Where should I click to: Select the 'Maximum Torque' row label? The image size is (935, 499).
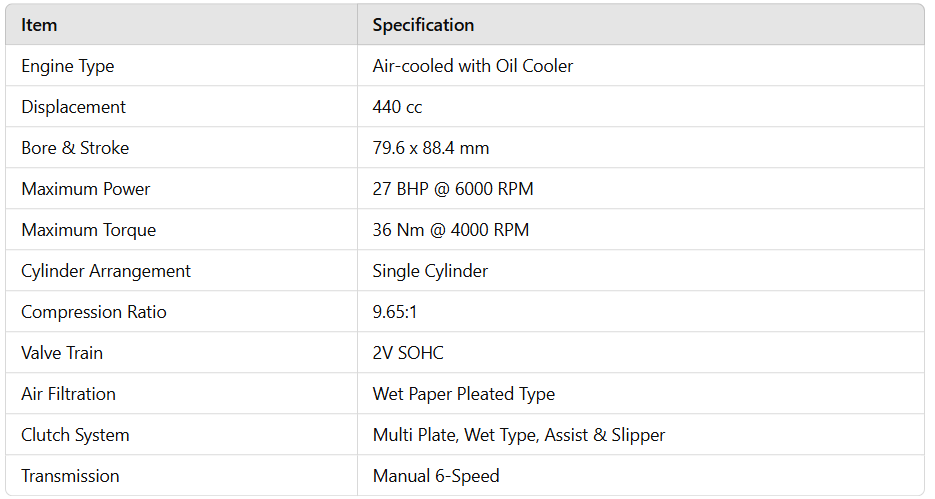[x=89, y=230]
